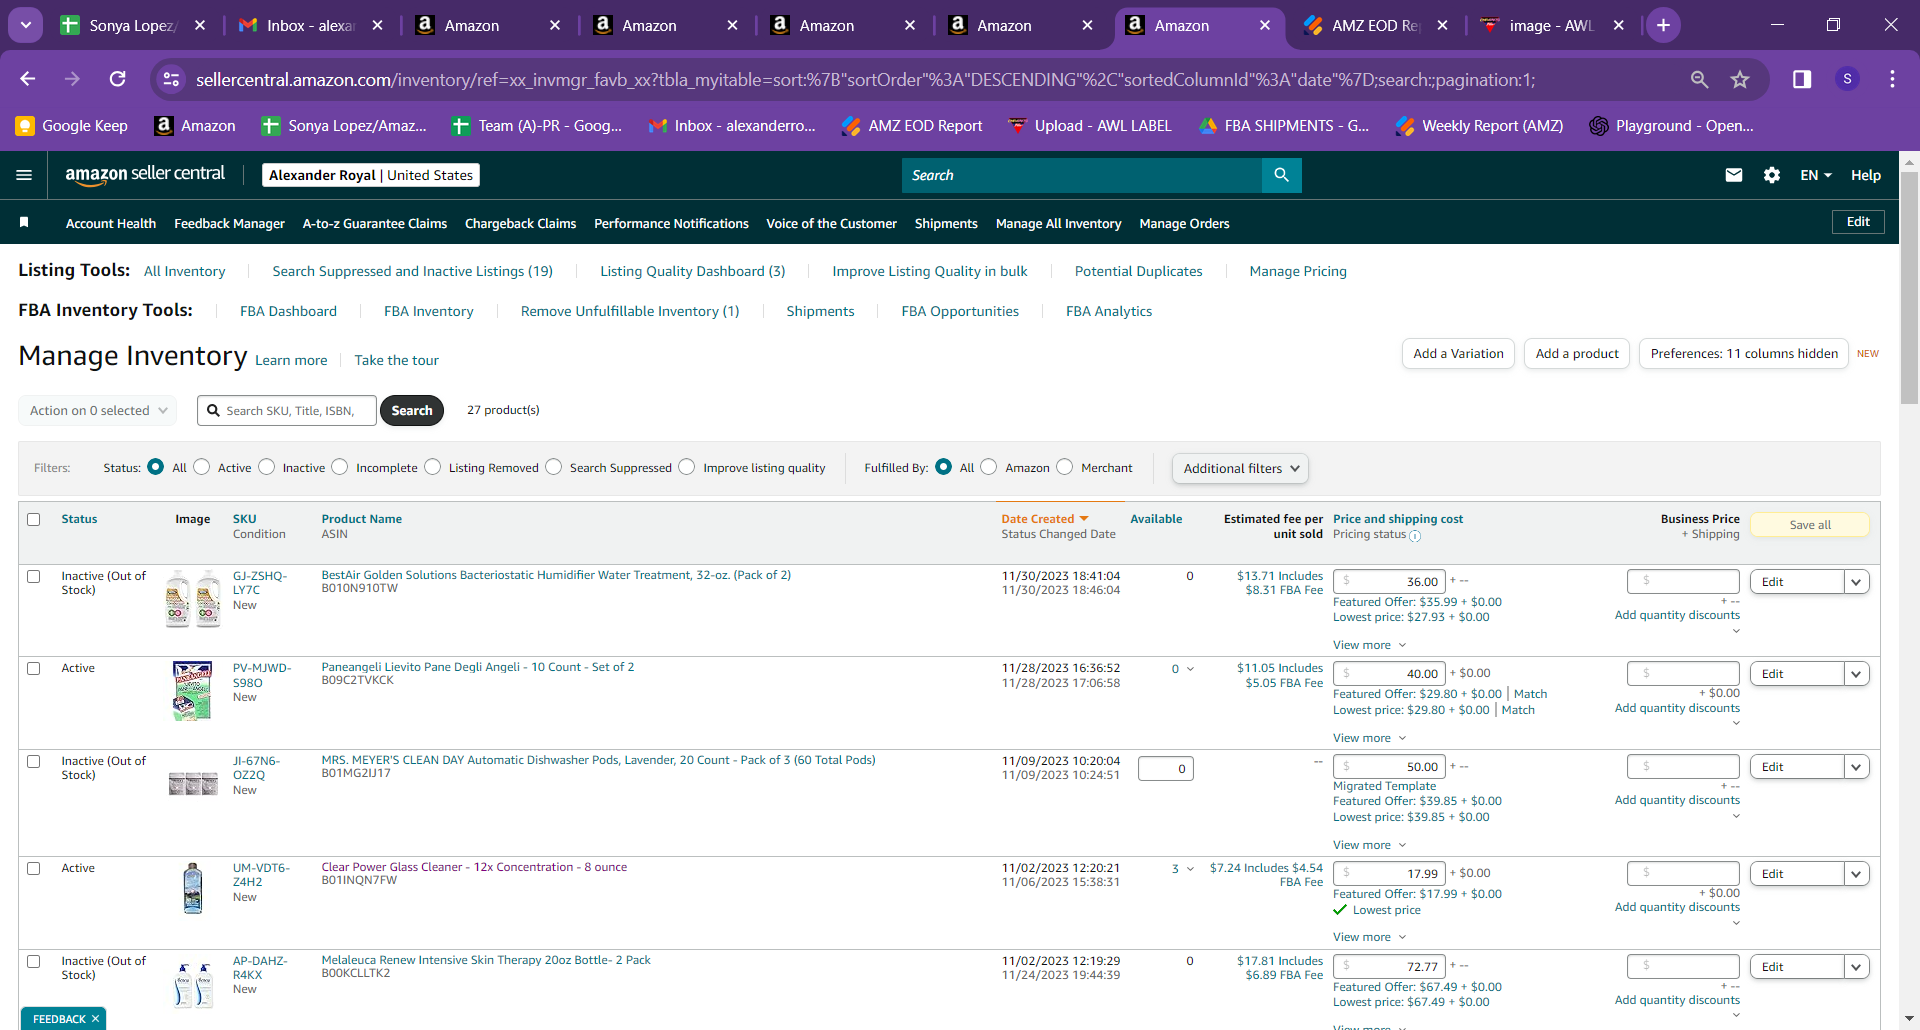Open Search Suppressed and Inactive Listings (19)
1920x1030 pixels.
413,271
